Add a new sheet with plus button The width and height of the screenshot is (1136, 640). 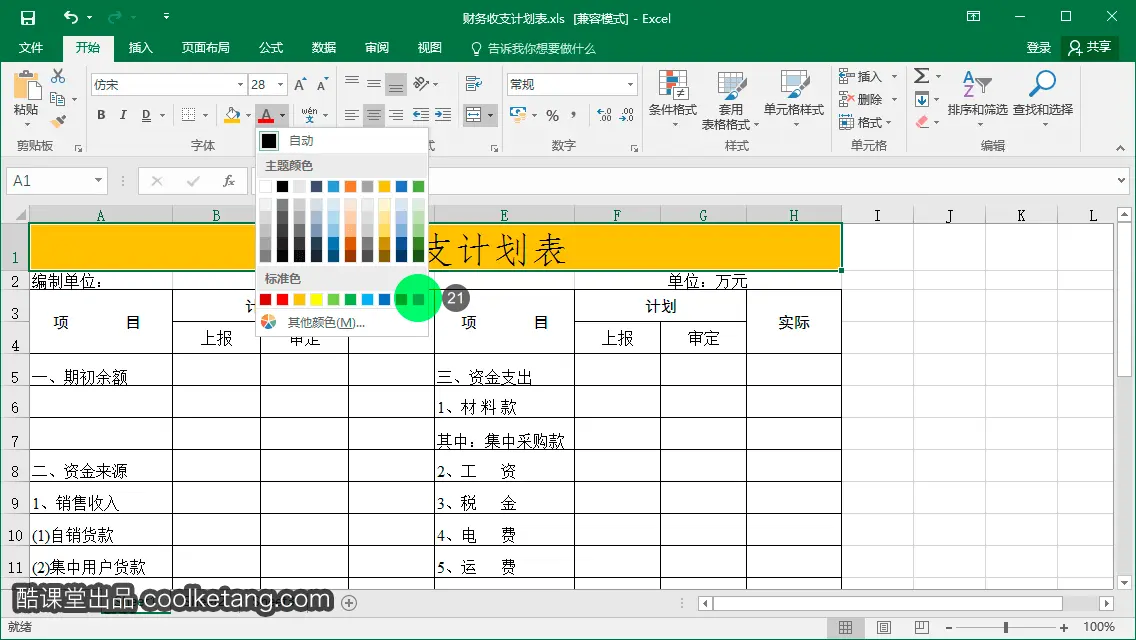(349, 602)
